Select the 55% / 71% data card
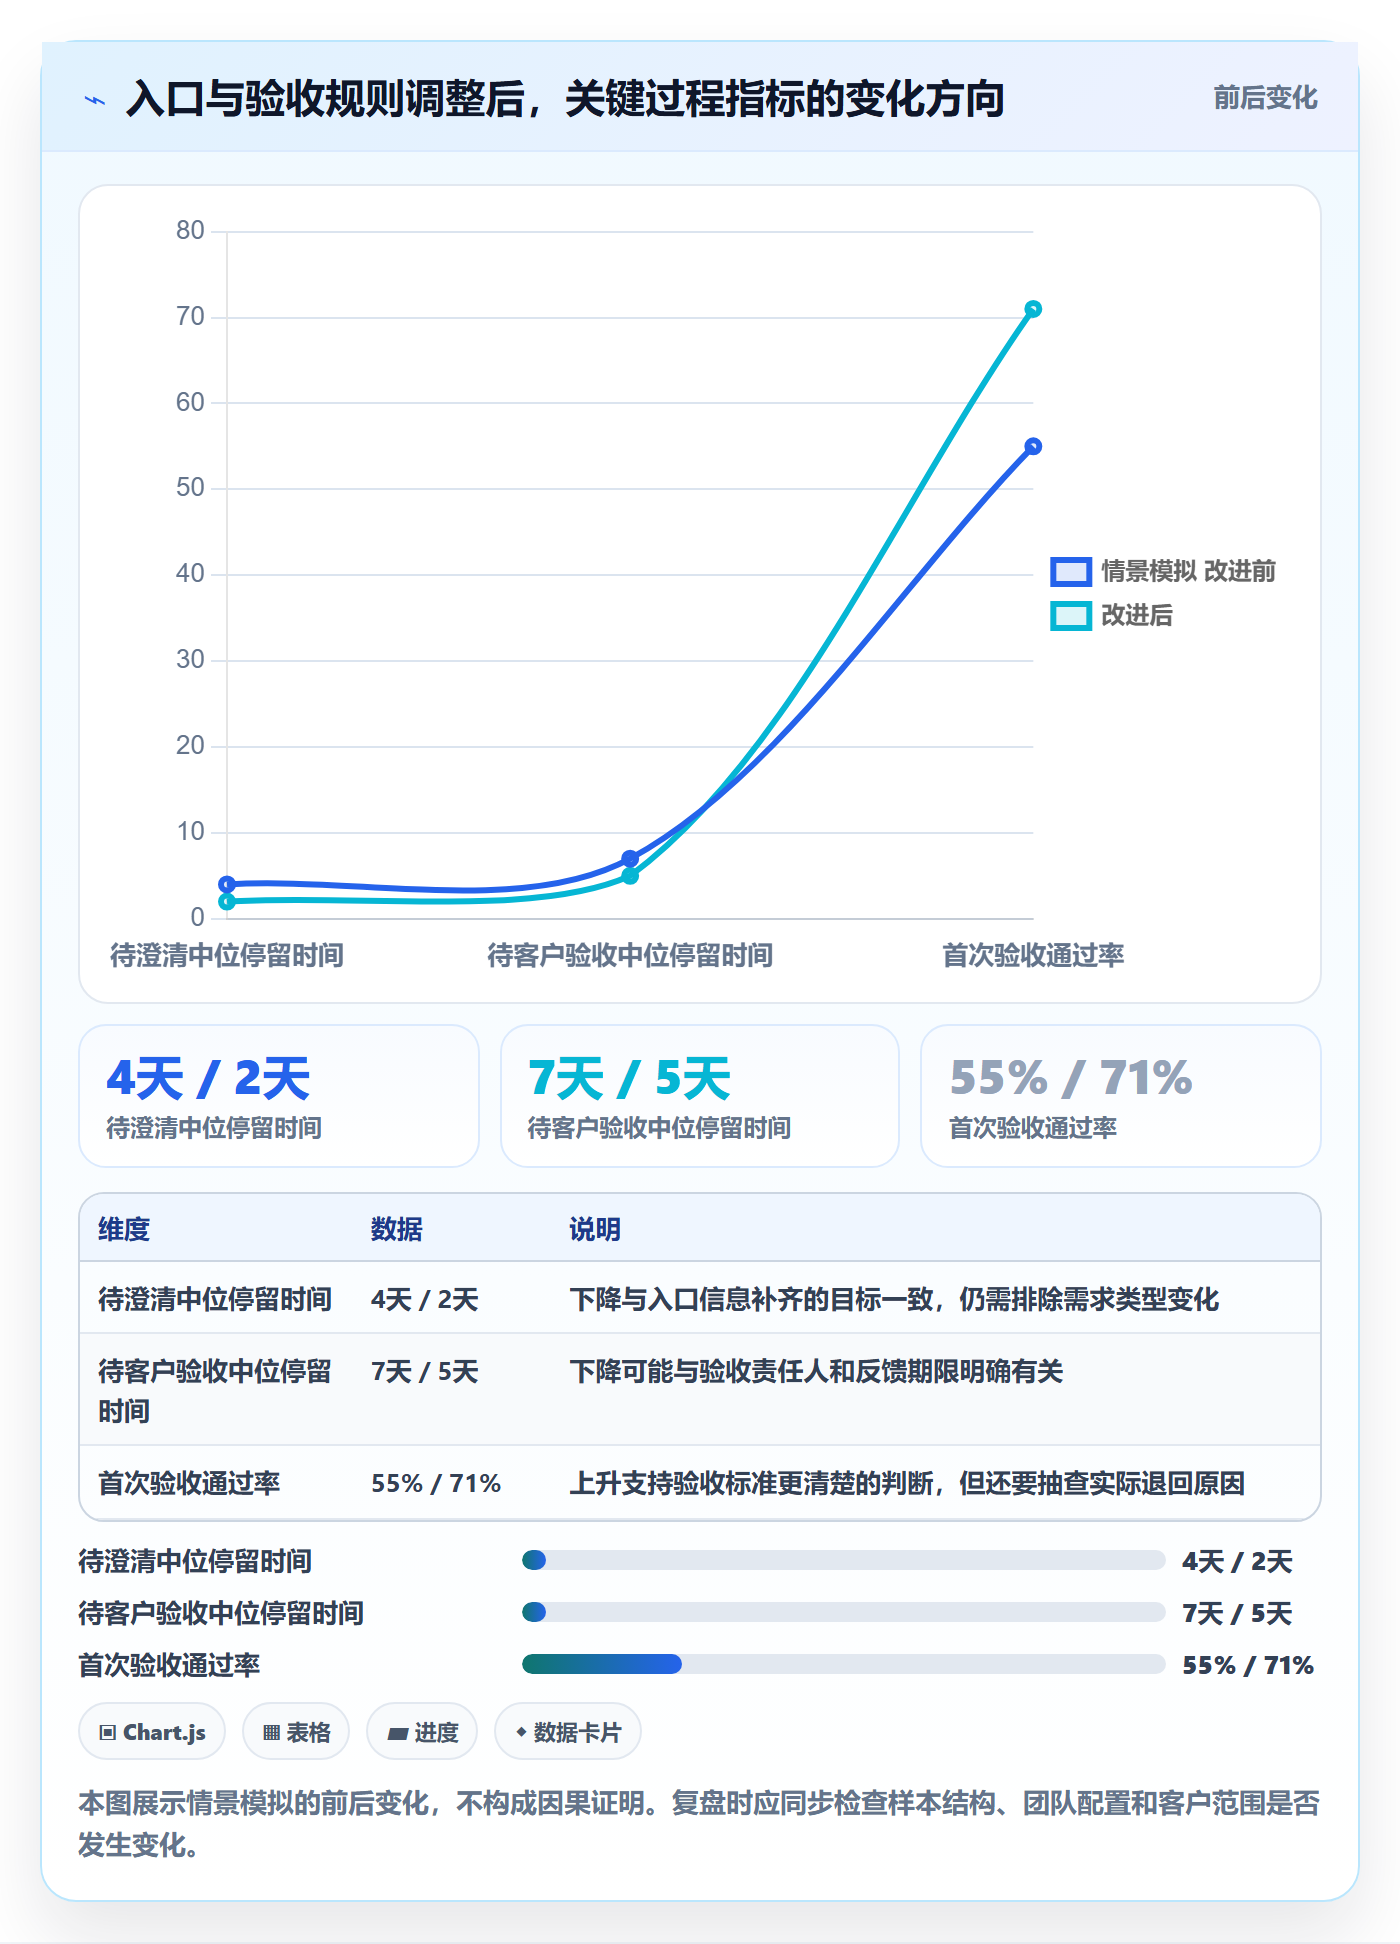 (1121, 1096)
